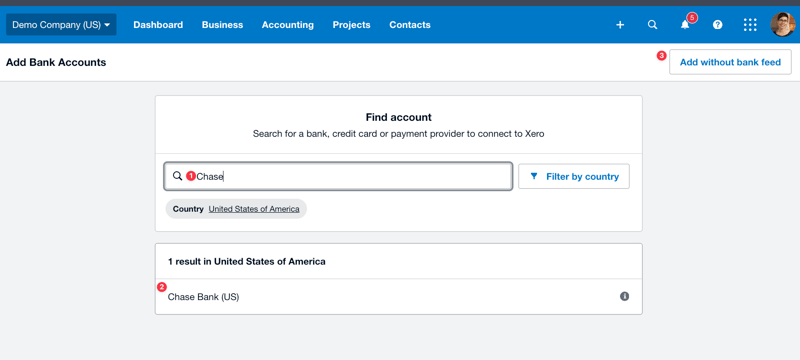Open the help question mark menu
This screenshot has width=800, height=360.
tap(717, 24)
